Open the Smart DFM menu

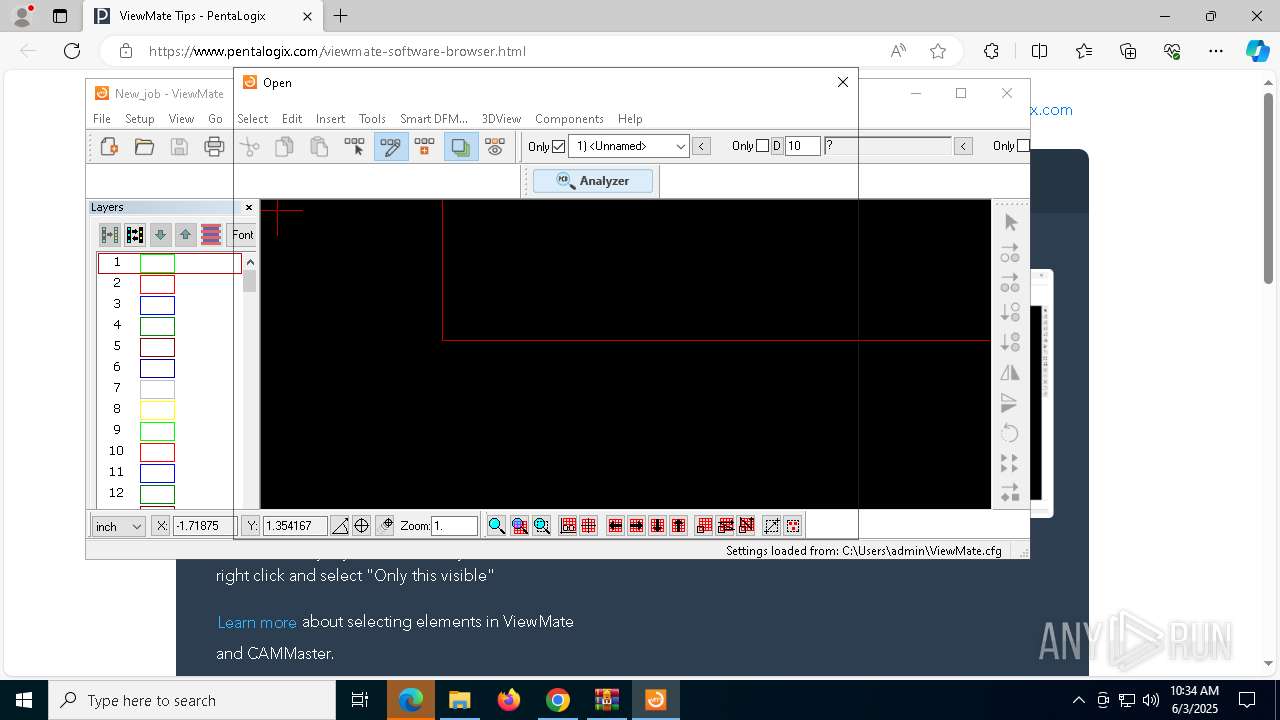point(434,118)
